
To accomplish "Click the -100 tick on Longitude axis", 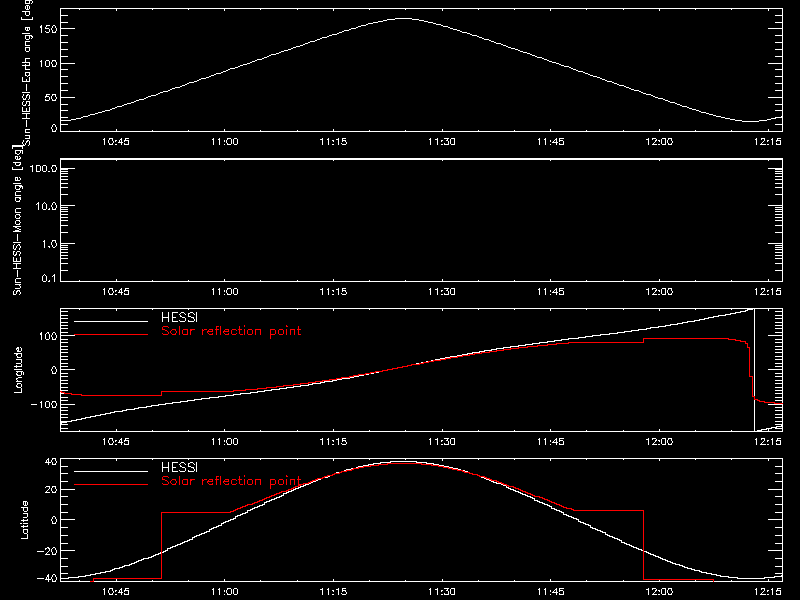I will [x=44, y=405].
